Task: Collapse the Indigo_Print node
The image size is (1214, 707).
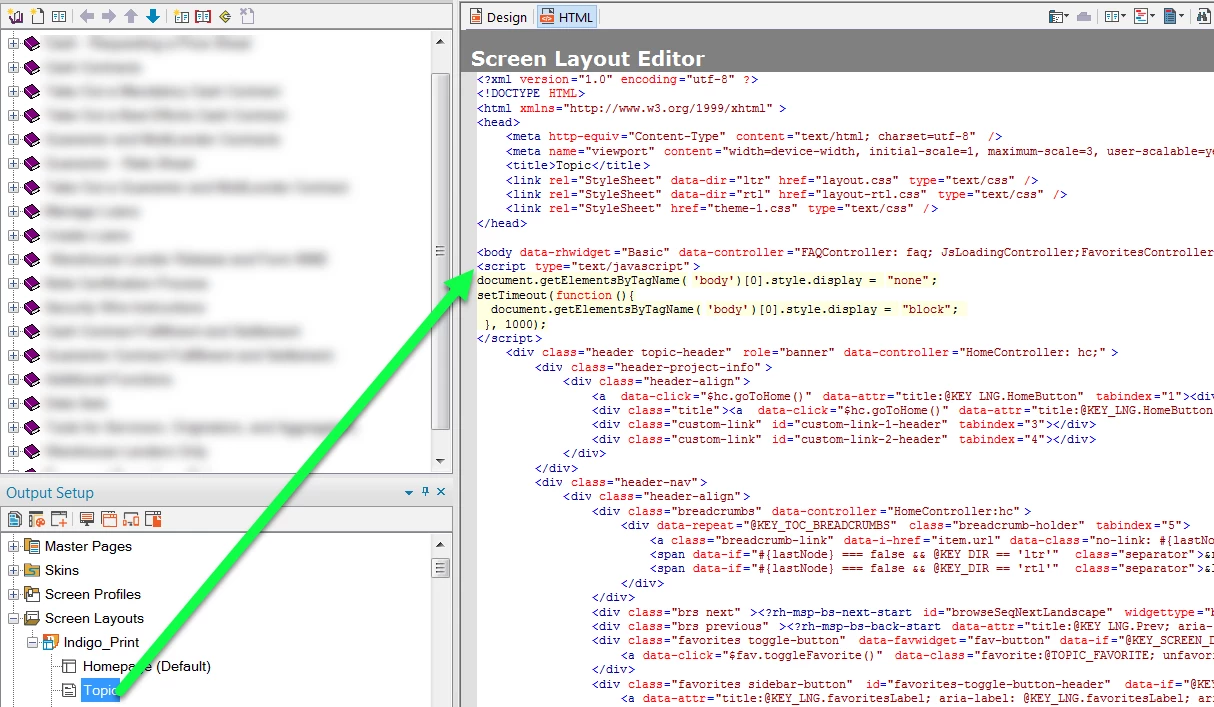Action: point(32,643)
